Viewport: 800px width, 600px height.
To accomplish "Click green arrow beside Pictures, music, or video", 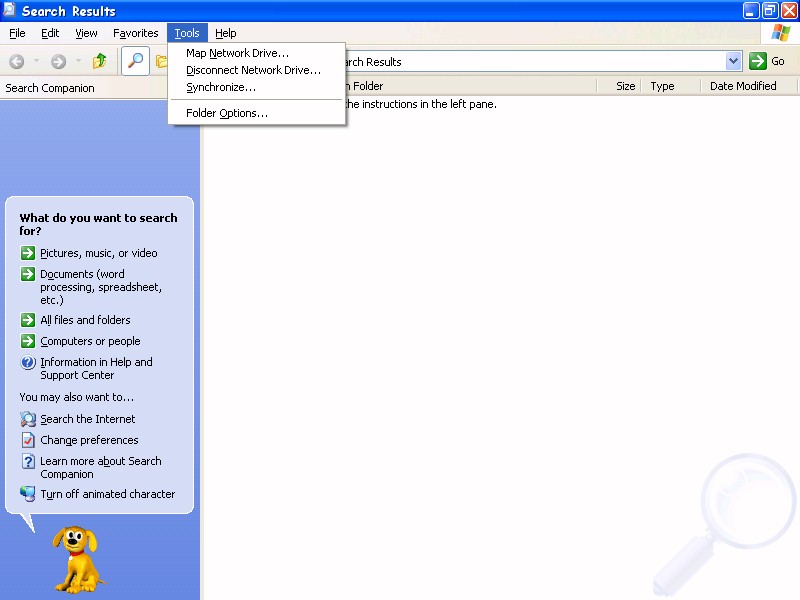I will (x=28, y=253).
